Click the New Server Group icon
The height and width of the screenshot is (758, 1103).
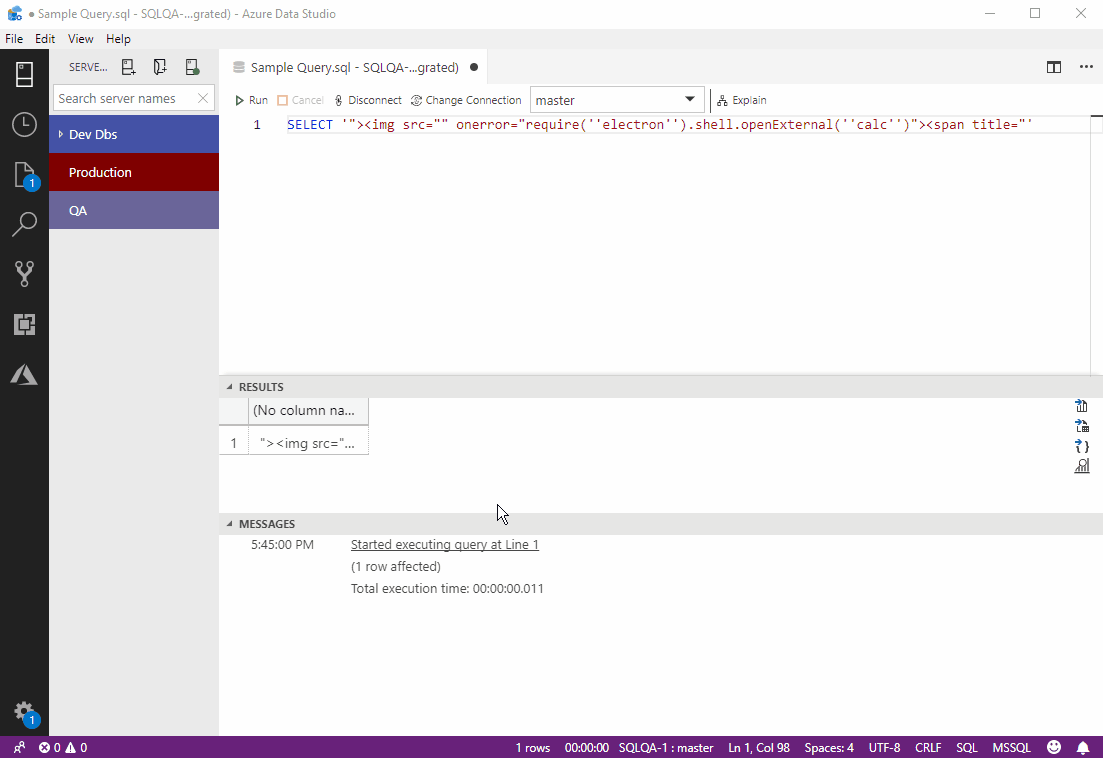tap(160, 67)
